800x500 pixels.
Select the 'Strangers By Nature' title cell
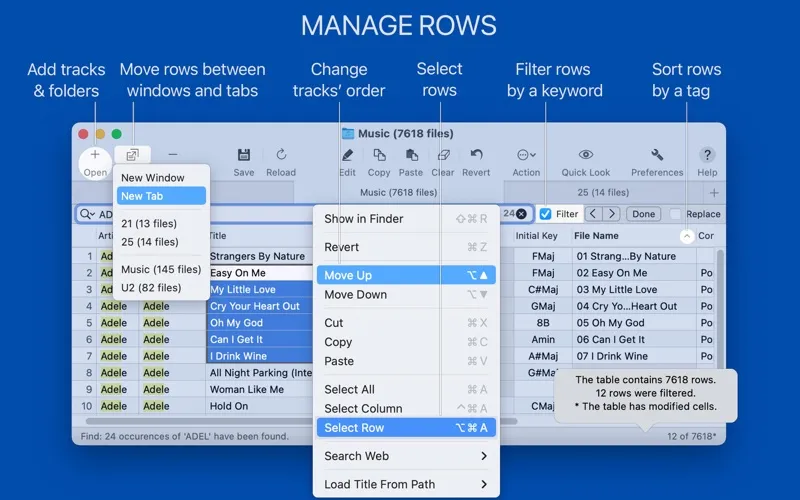point(260,256)
